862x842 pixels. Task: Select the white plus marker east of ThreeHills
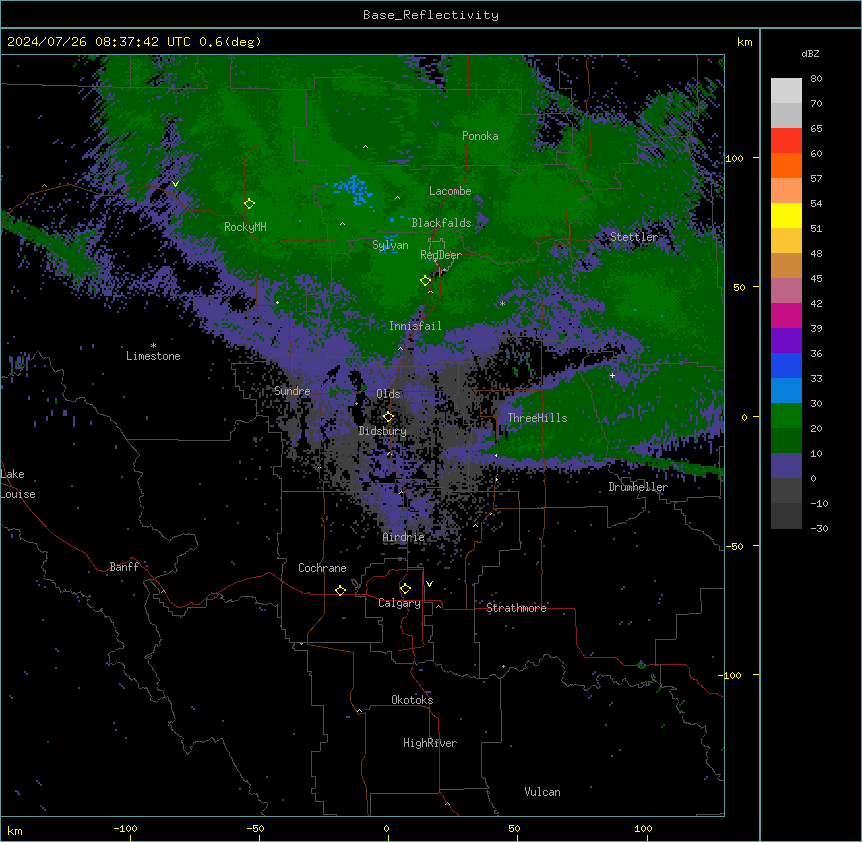tap(612, 375)
